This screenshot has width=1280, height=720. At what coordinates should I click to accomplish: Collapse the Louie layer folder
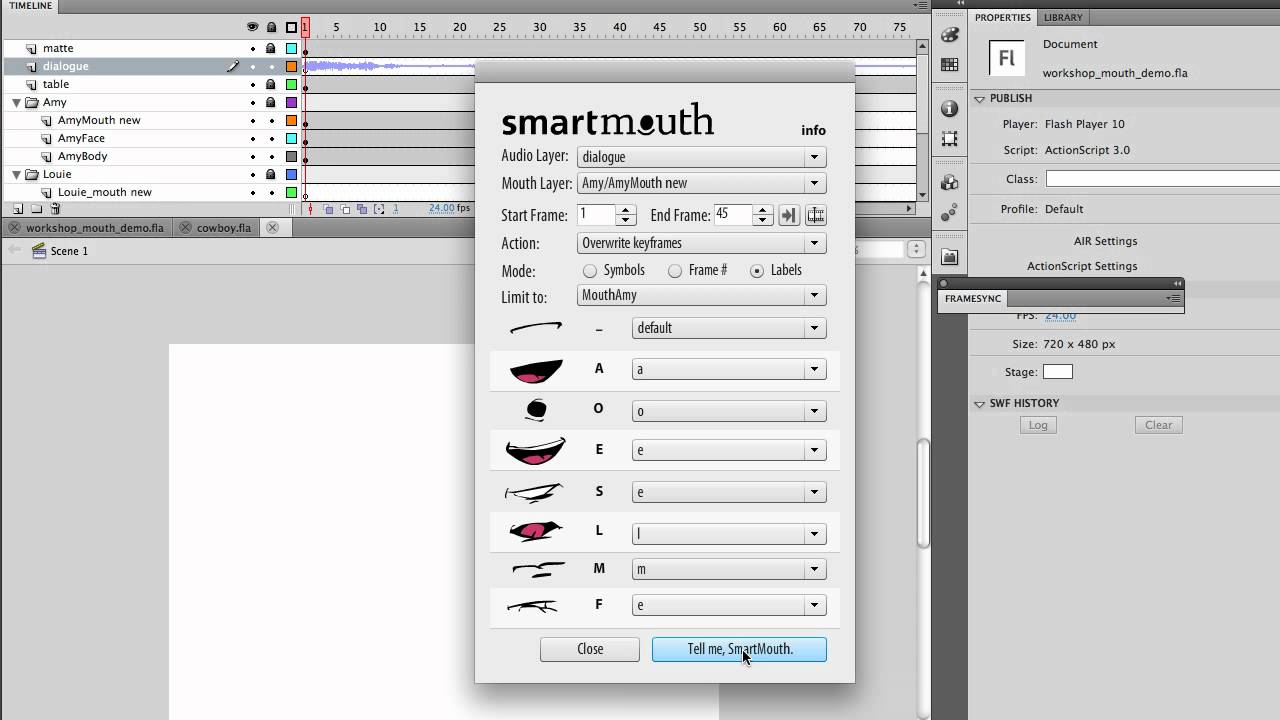coord(16,174)
